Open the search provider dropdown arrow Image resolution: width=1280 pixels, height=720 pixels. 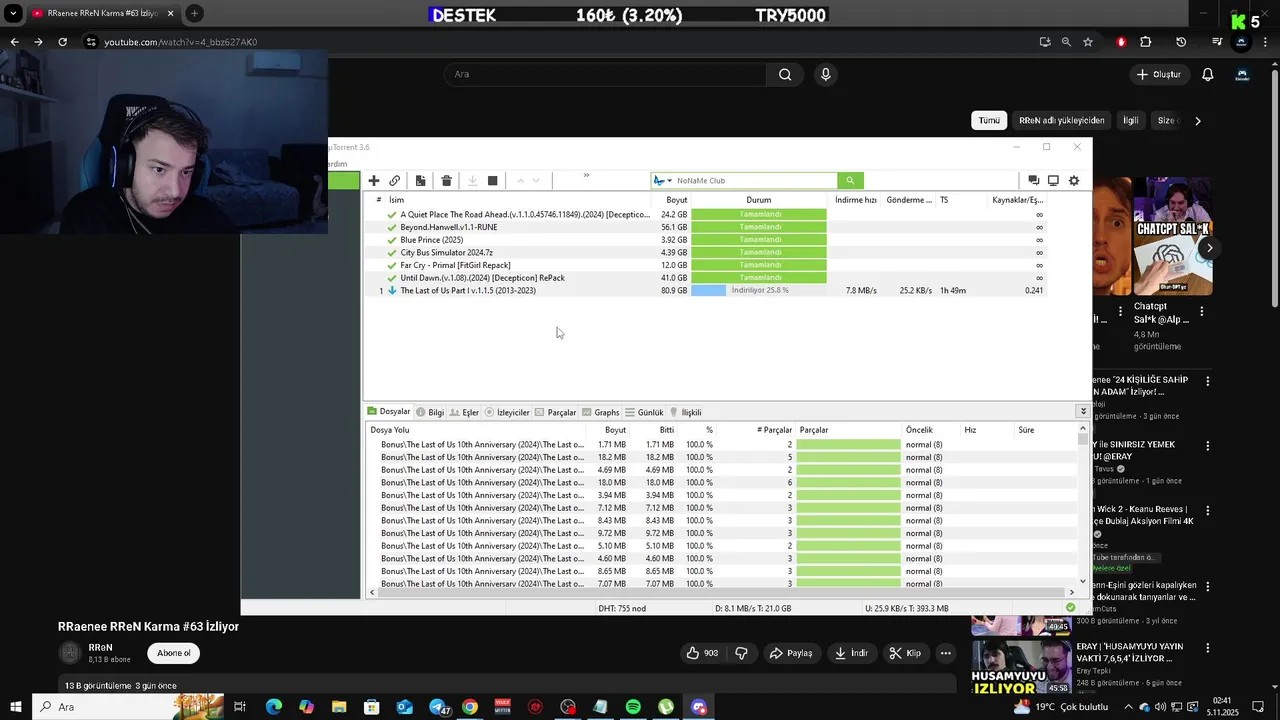669,181
